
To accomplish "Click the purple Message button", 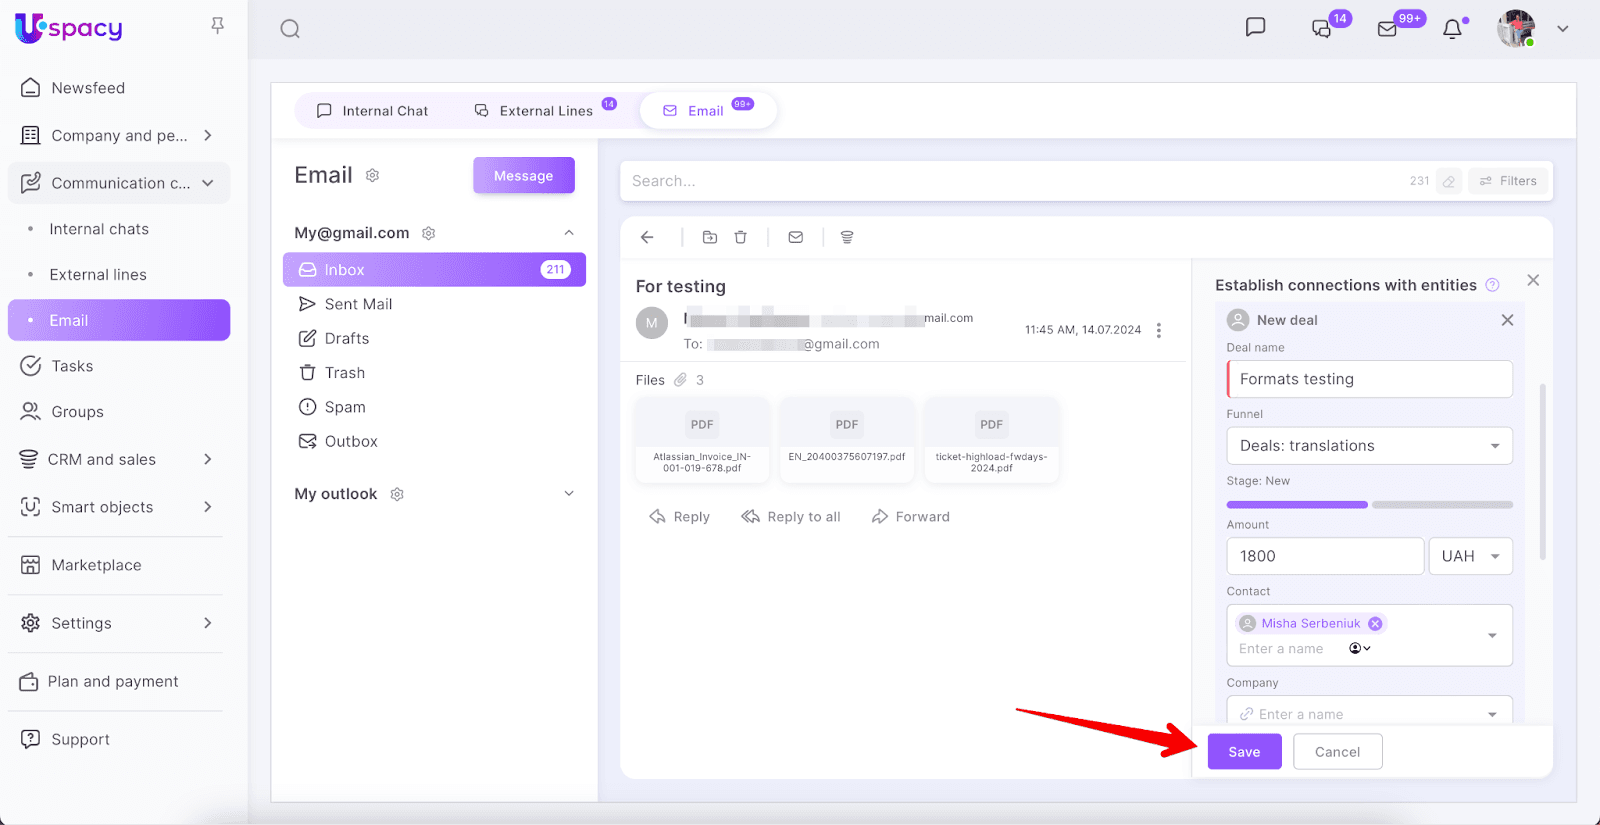I will [523, 176].
